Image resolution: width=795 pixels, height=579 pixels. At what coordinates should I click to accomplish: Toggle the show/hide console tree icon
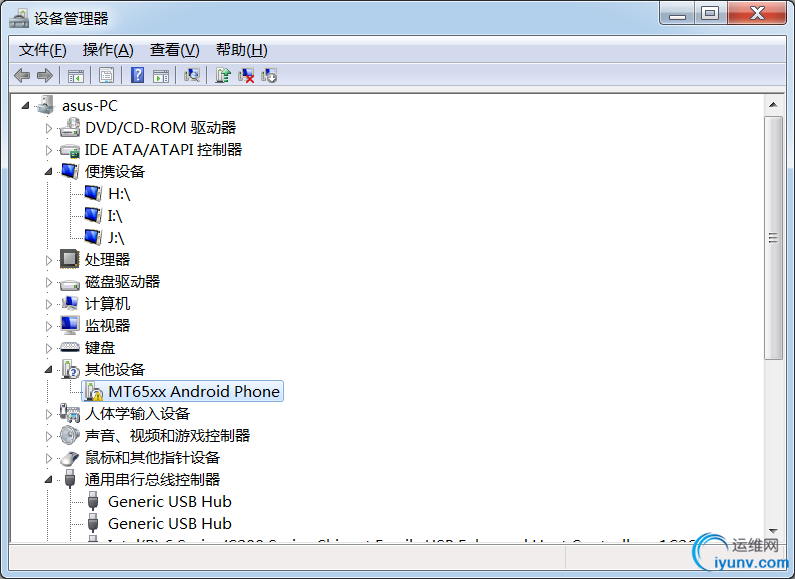pyautogui.click(x=76, y=76)
